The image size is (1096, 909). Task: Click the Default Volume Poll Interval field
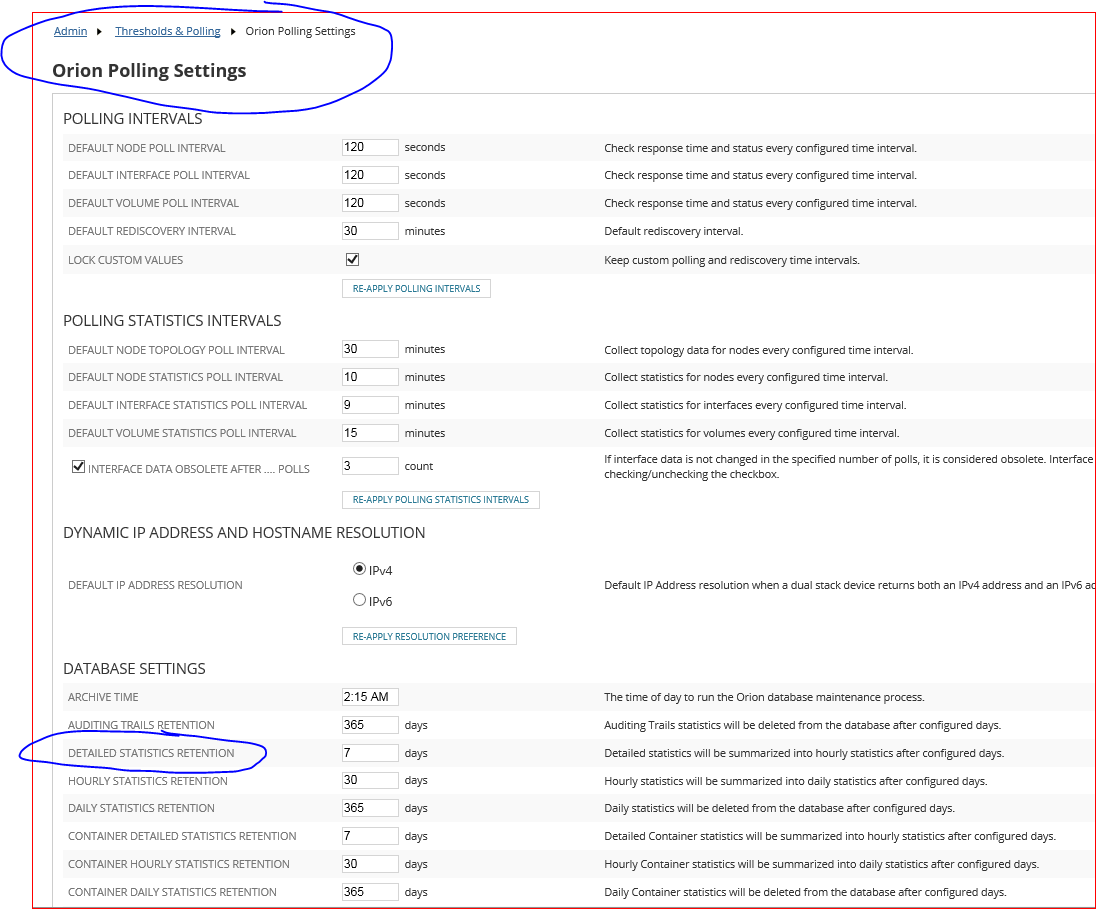(x=370, y=203)
